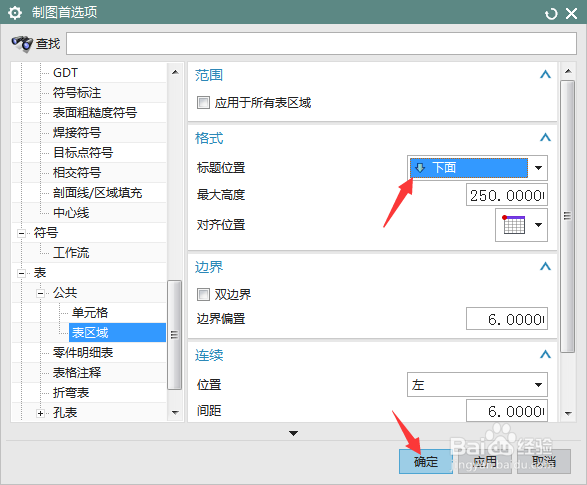Click the binoculars find icon
Screen dimensions: 587x485
pos(22,43)
